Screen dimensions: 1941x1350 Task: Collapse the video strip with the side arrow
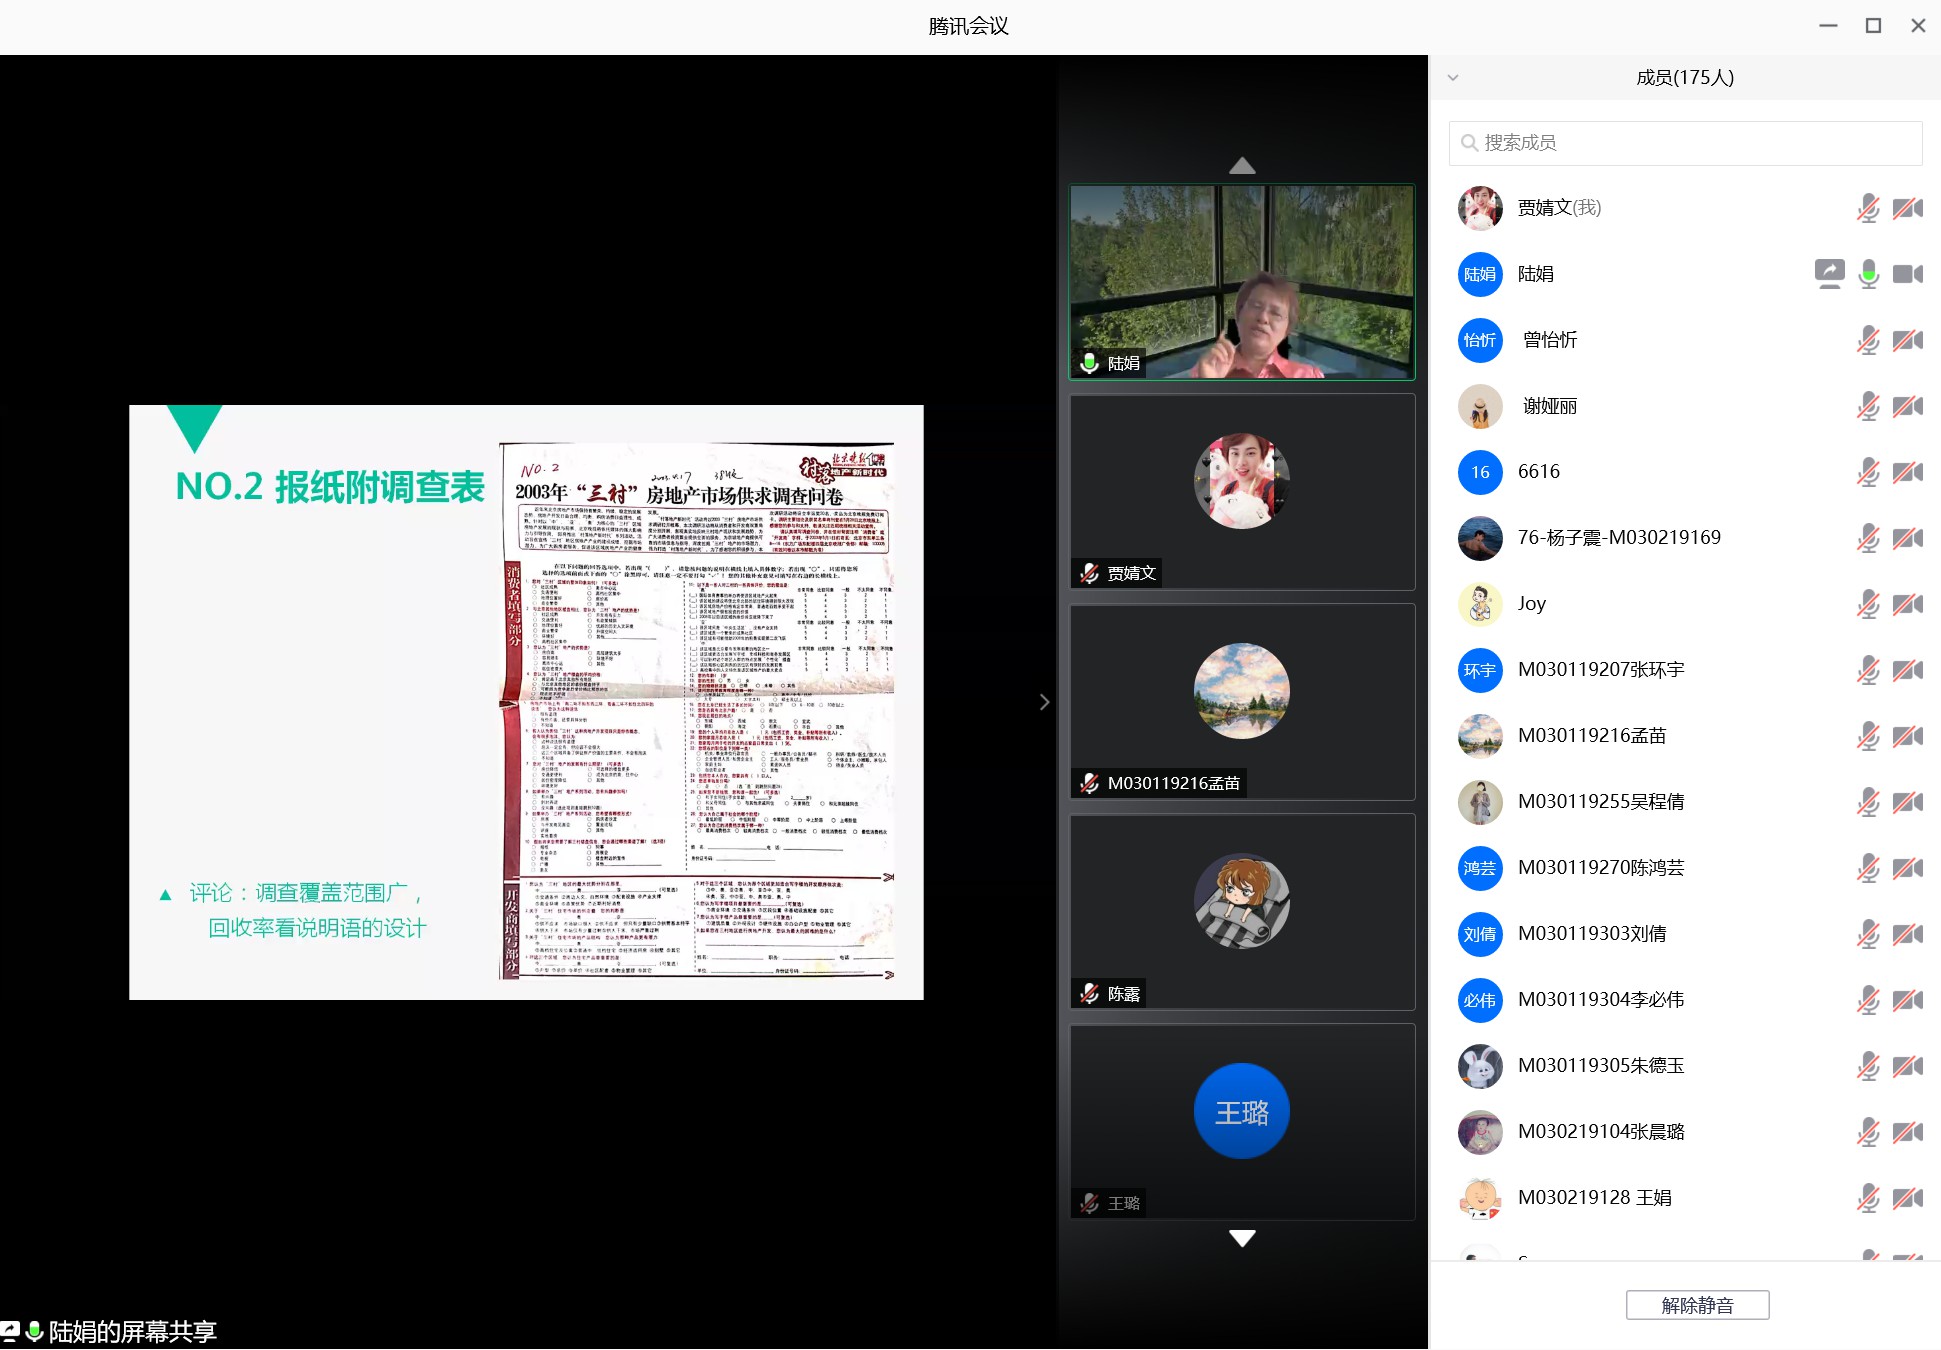[1044, 702]
